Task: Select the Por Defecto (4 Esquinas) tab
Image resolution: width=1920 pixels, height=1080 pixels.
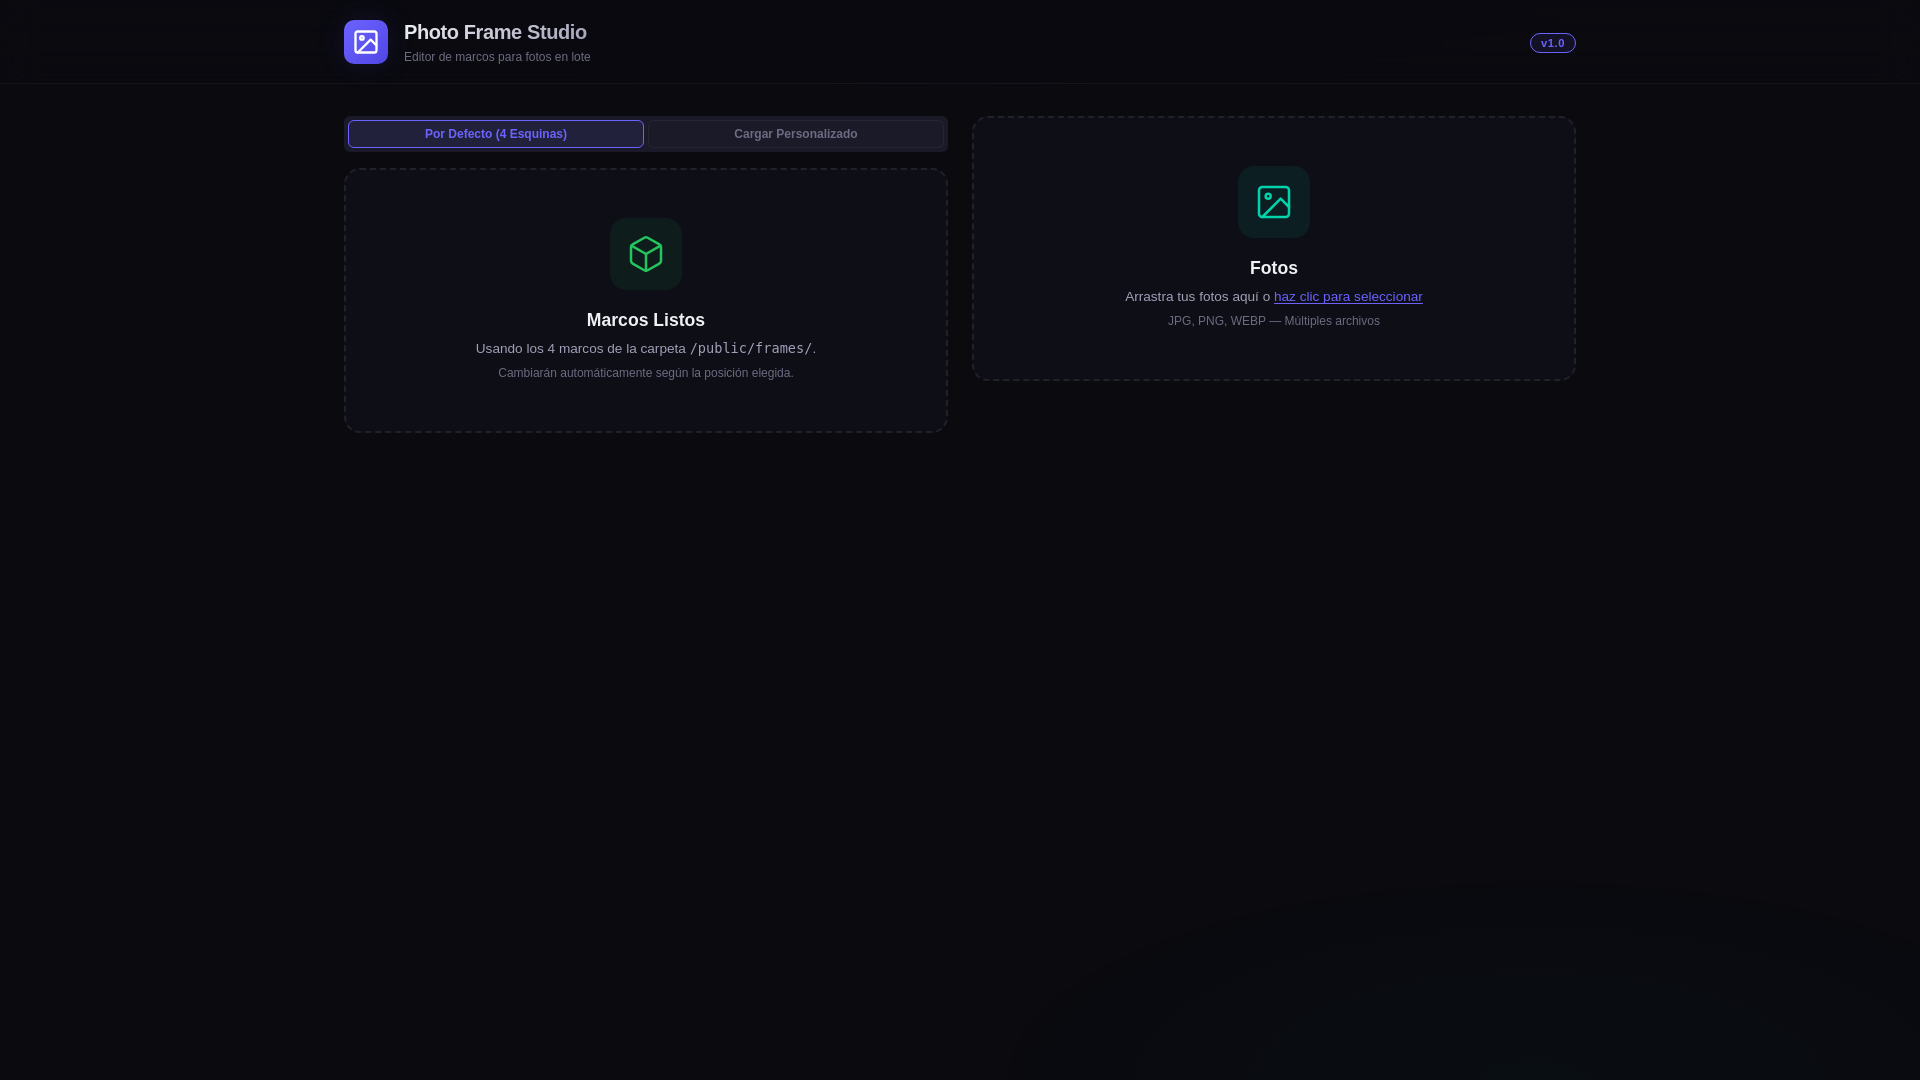Action: pos(496,134)
